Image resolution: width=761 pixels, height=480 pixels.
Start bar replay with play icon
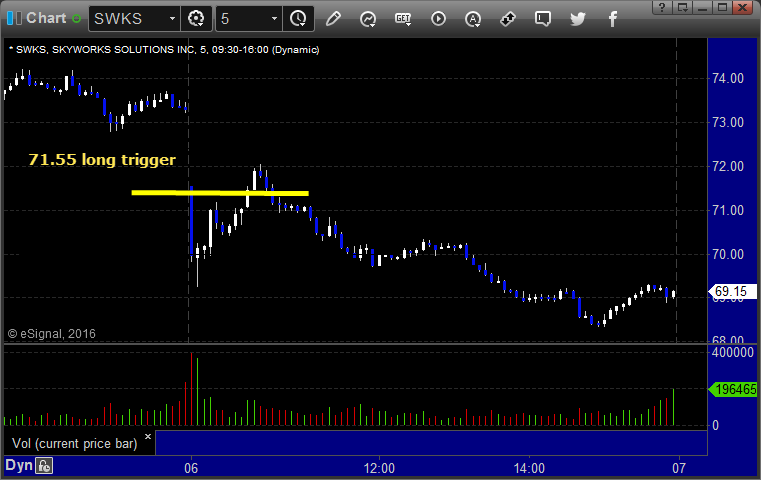click(x=438, y=19)
